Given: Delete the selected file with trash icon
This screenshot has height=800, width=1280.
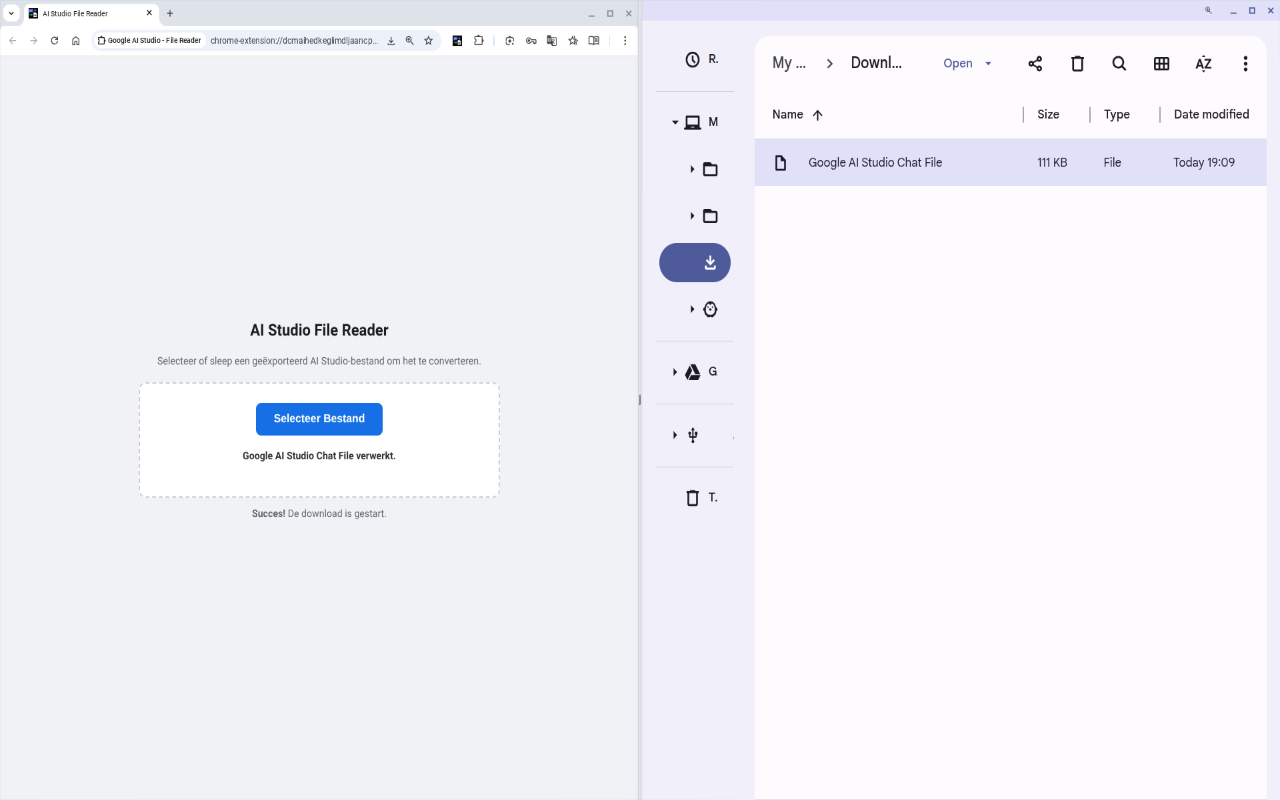Looking at the screenshot, I should click(x=1077, y=64).
